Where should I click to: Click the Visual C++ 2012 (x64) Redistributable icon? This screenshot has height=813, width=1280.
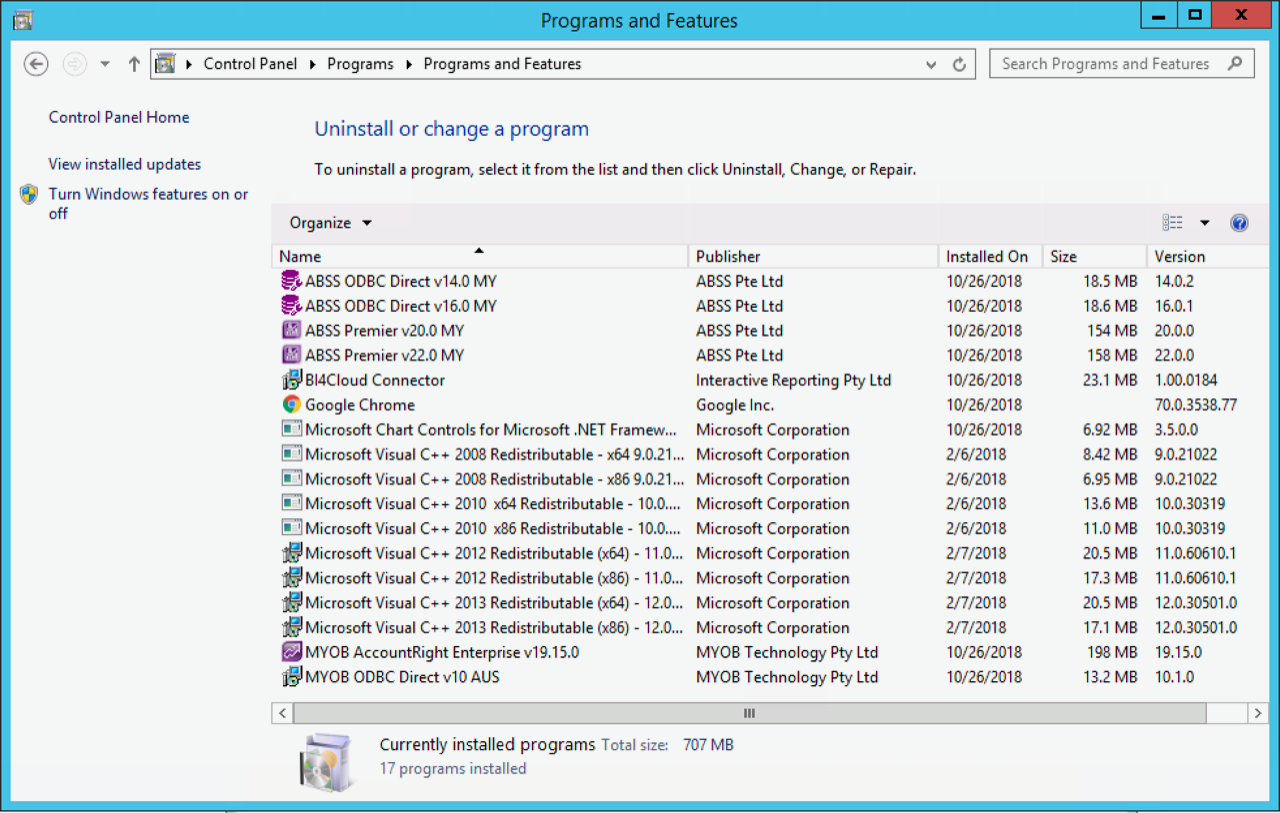291,553
